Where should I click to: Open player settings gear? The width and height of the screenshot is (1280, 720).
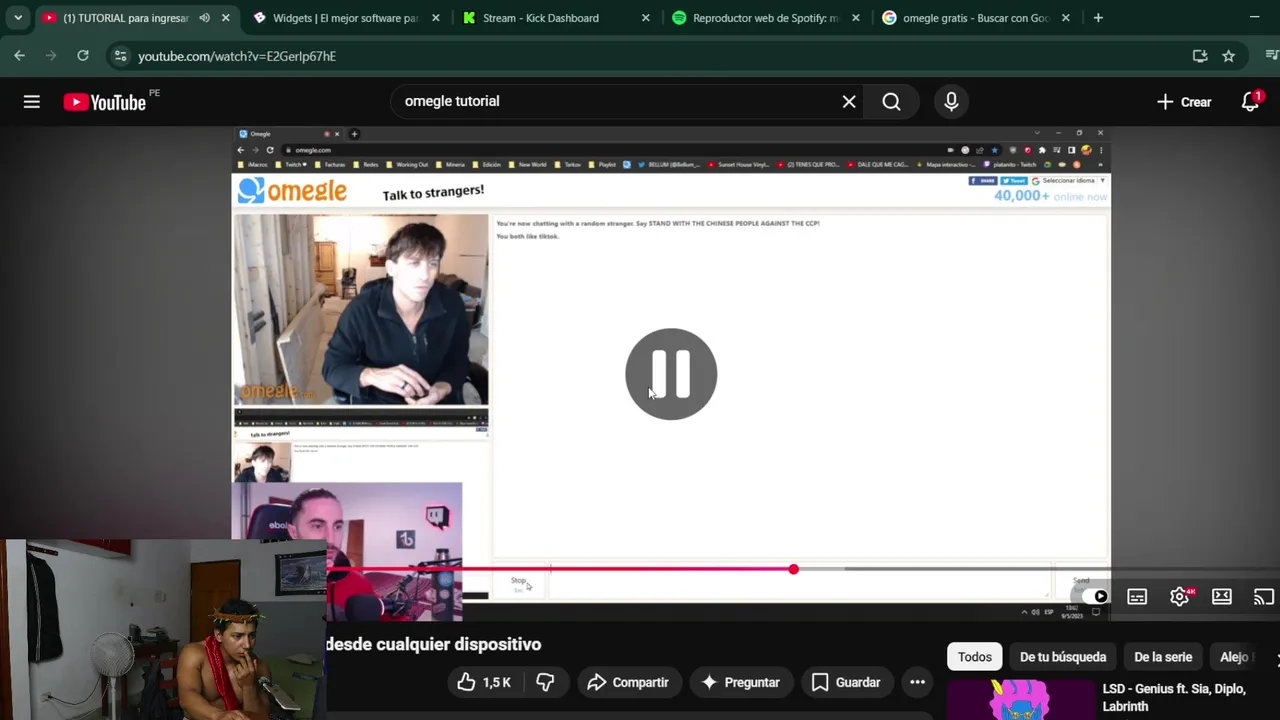pyautogui.click(x=1180, y=597)
